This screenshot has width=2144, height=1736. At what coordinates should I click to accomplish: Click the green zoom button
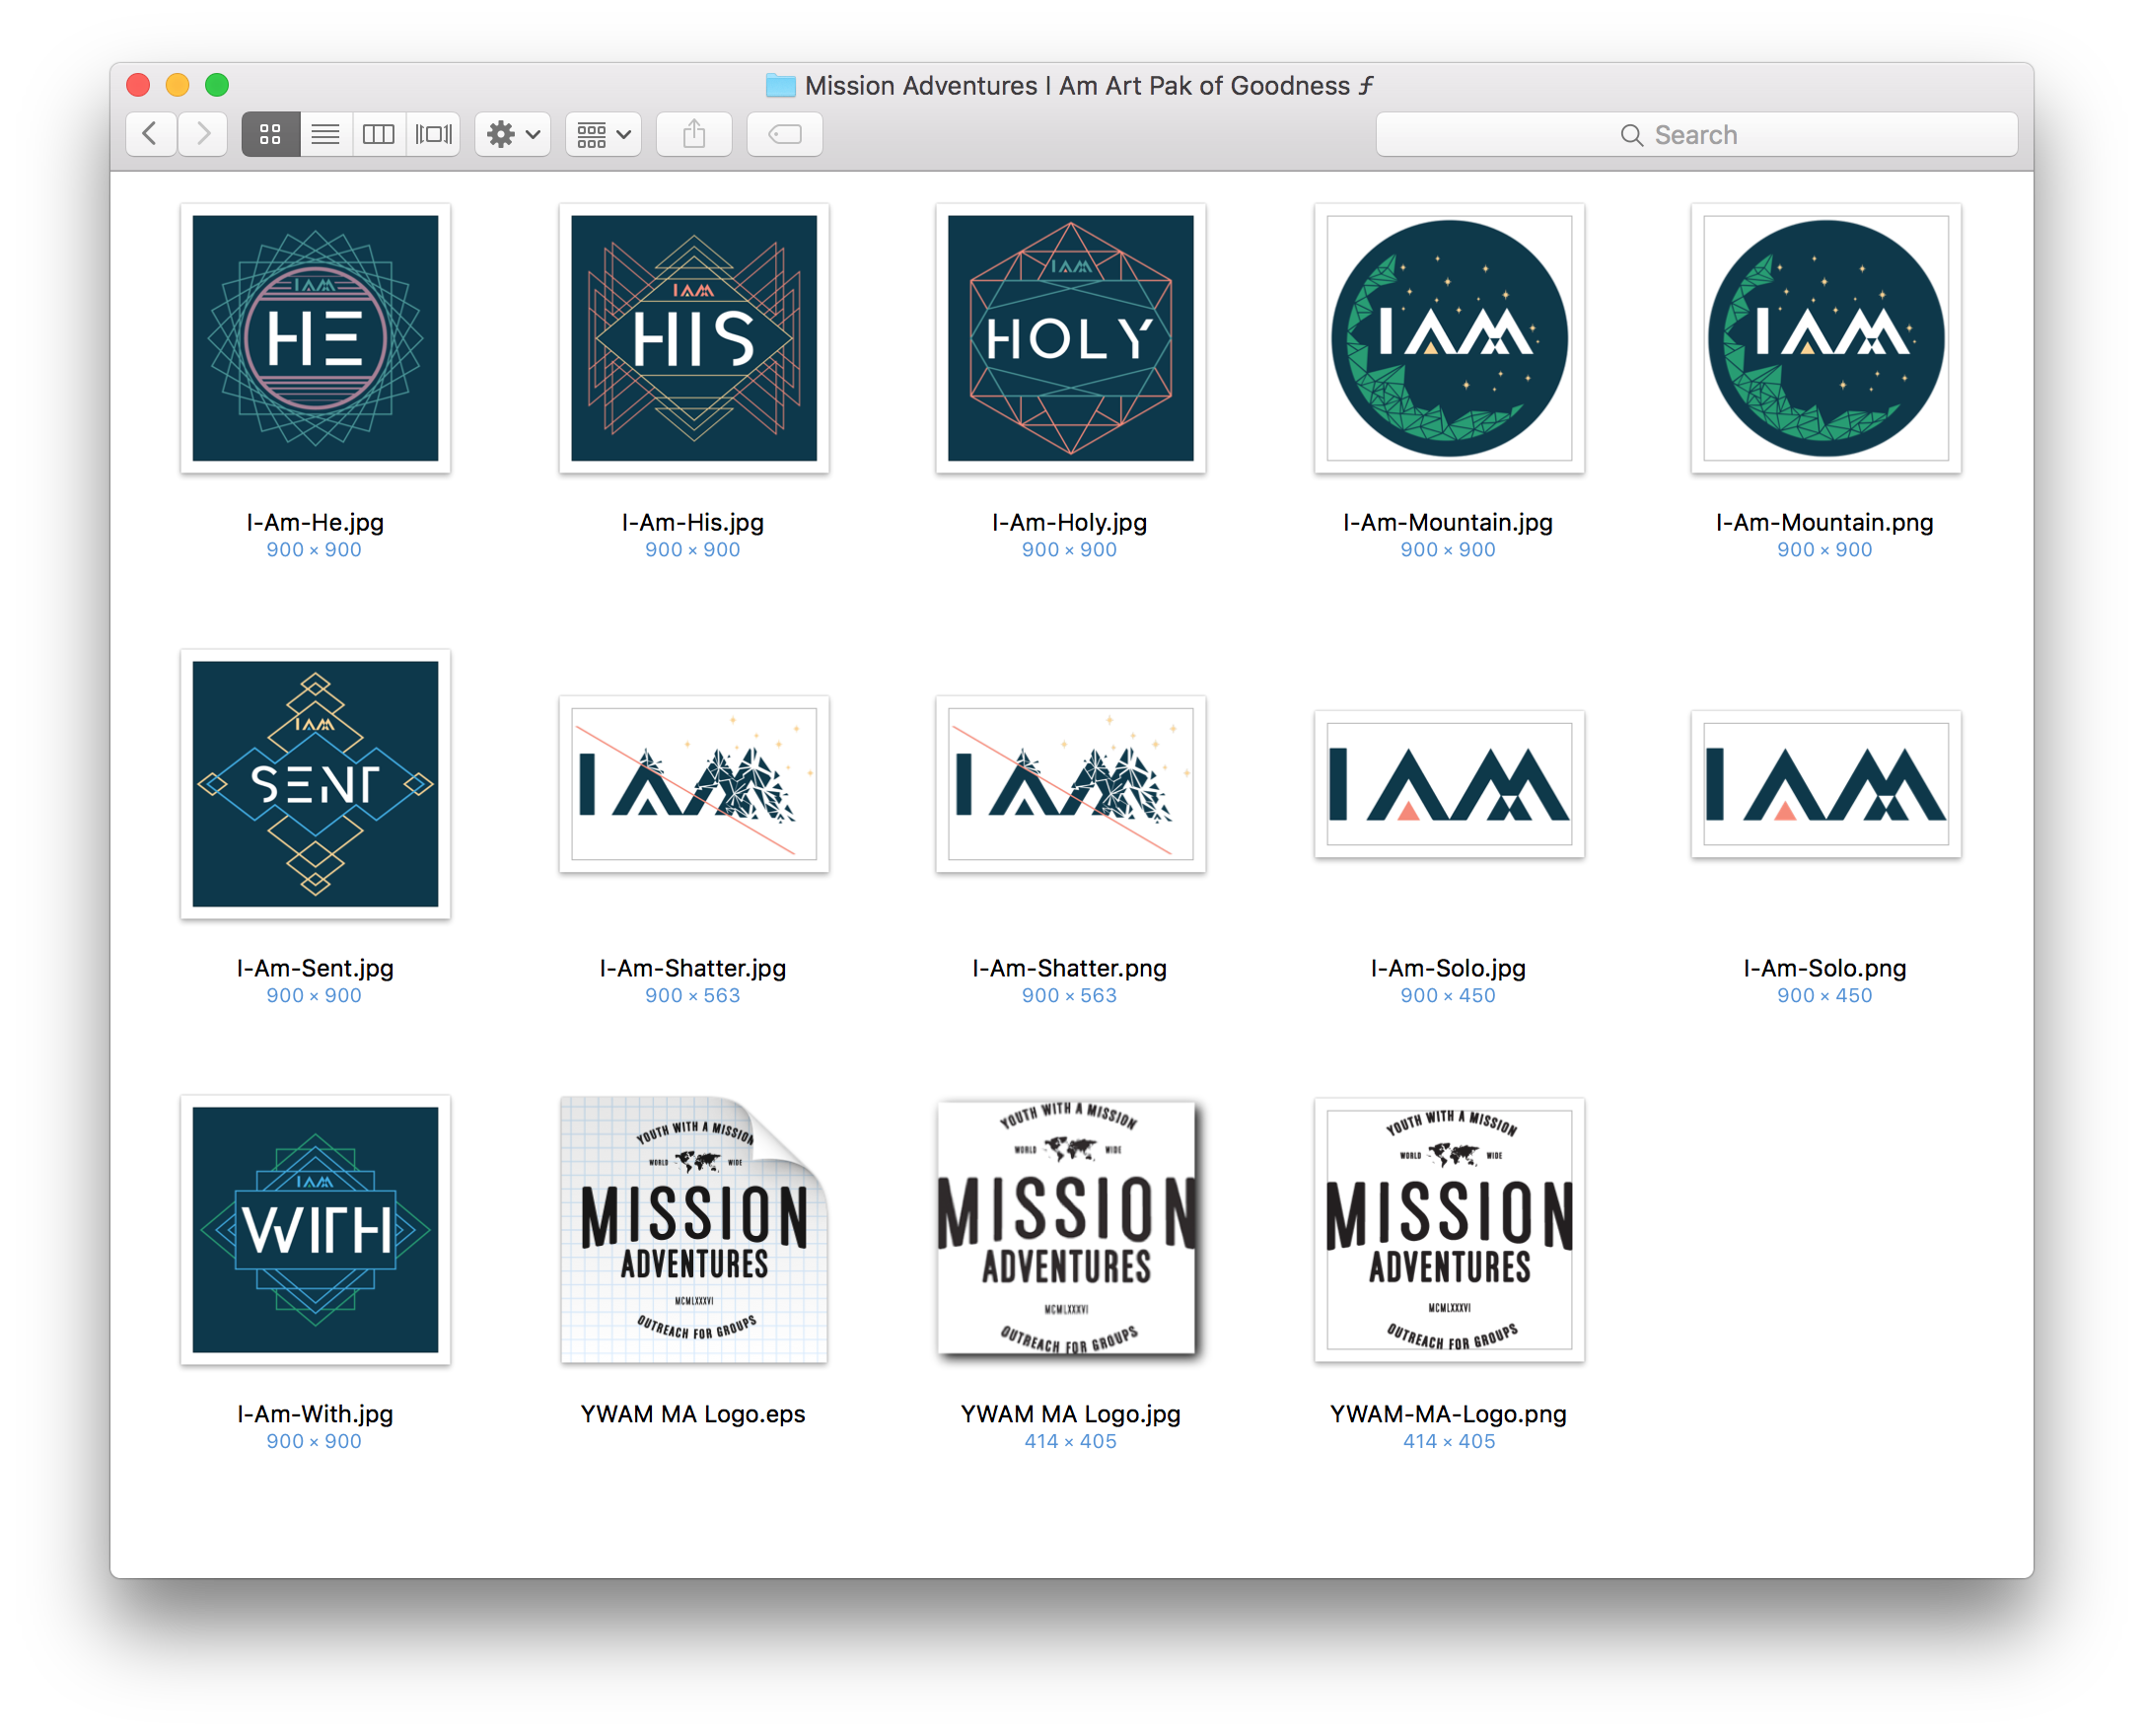[x=217, y=85]
